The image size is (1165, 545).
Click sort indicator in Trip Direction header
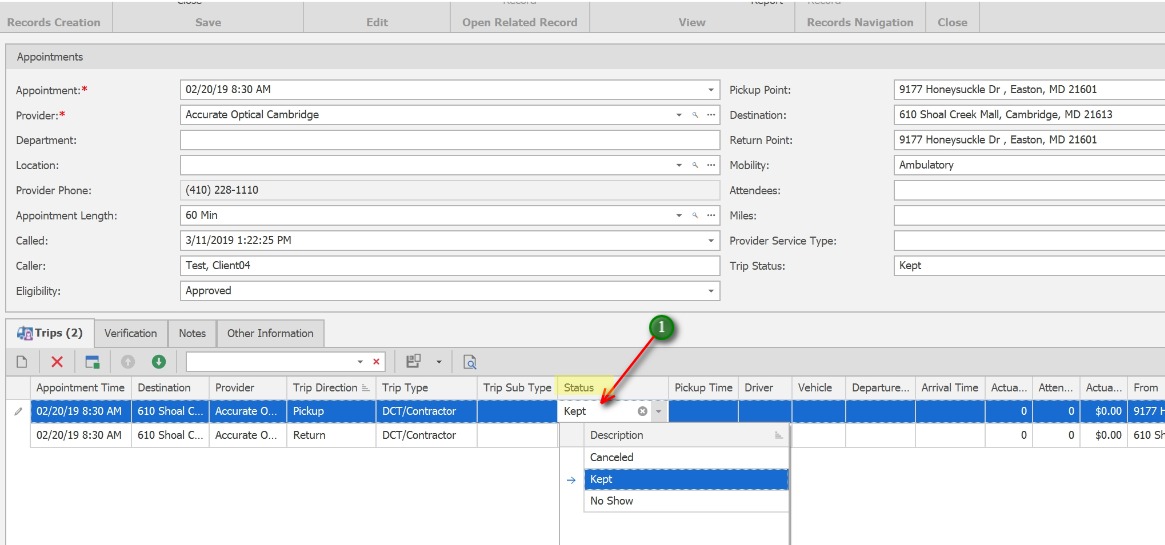(365, 388)
